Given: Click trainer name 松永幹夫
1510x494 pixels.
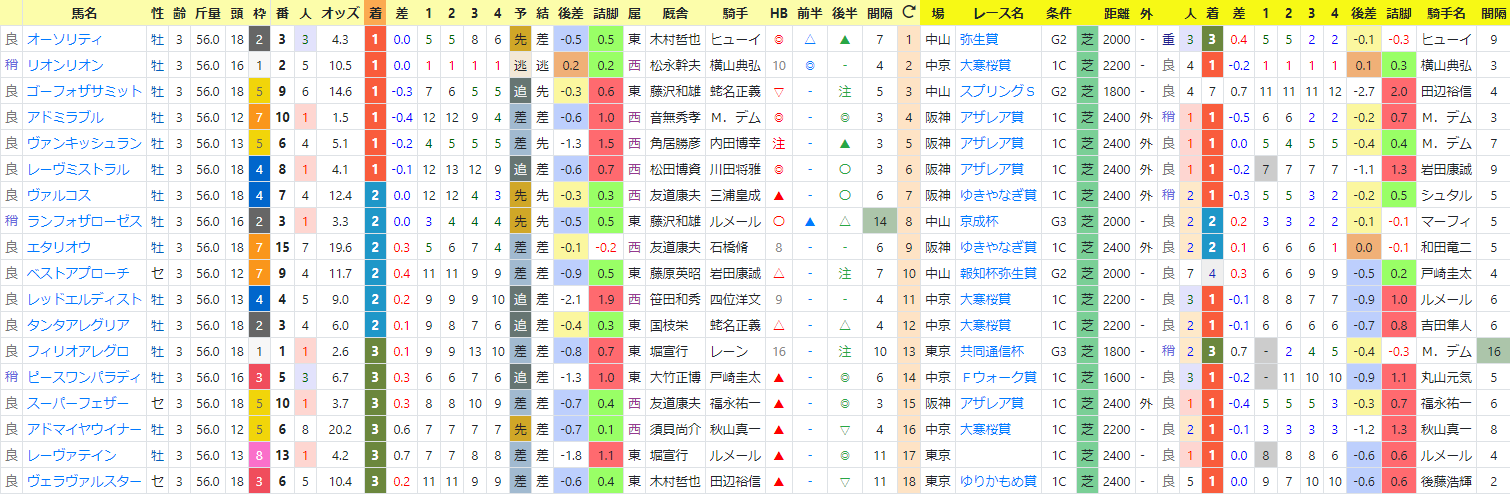Looking at the screenshot, I should (675, 65).
